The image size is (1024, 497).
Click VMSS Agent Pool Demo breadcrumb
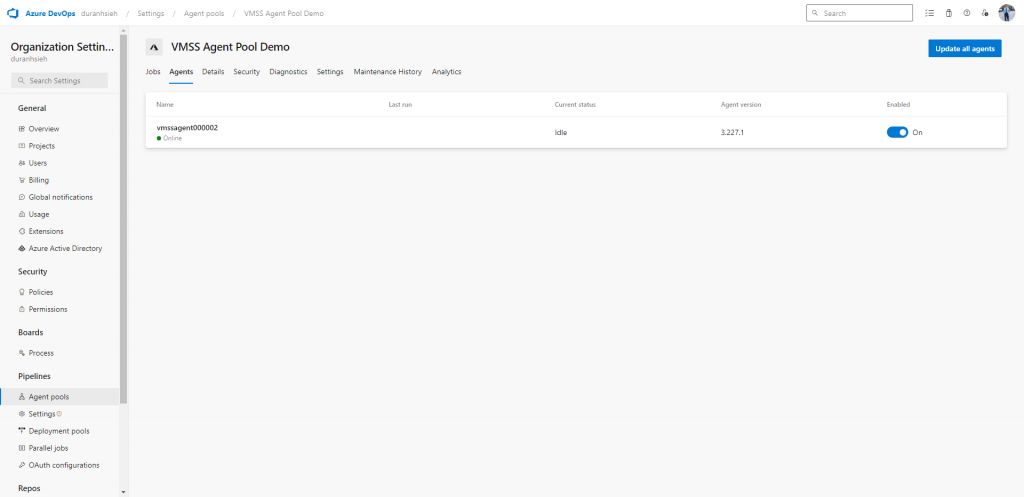click(283, 13)
